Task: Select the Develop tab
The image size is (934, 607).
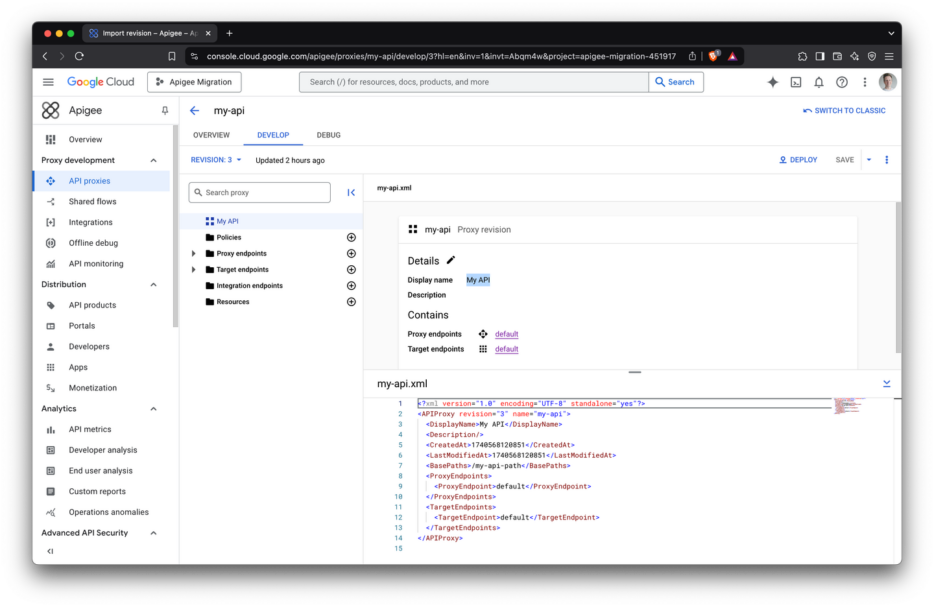Action: (x=273, y=135)
